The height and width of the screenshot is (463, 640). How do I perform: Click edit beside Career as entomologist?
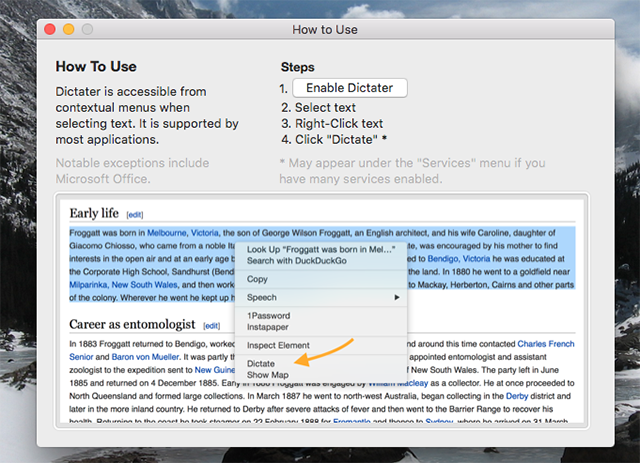[211, 326]
